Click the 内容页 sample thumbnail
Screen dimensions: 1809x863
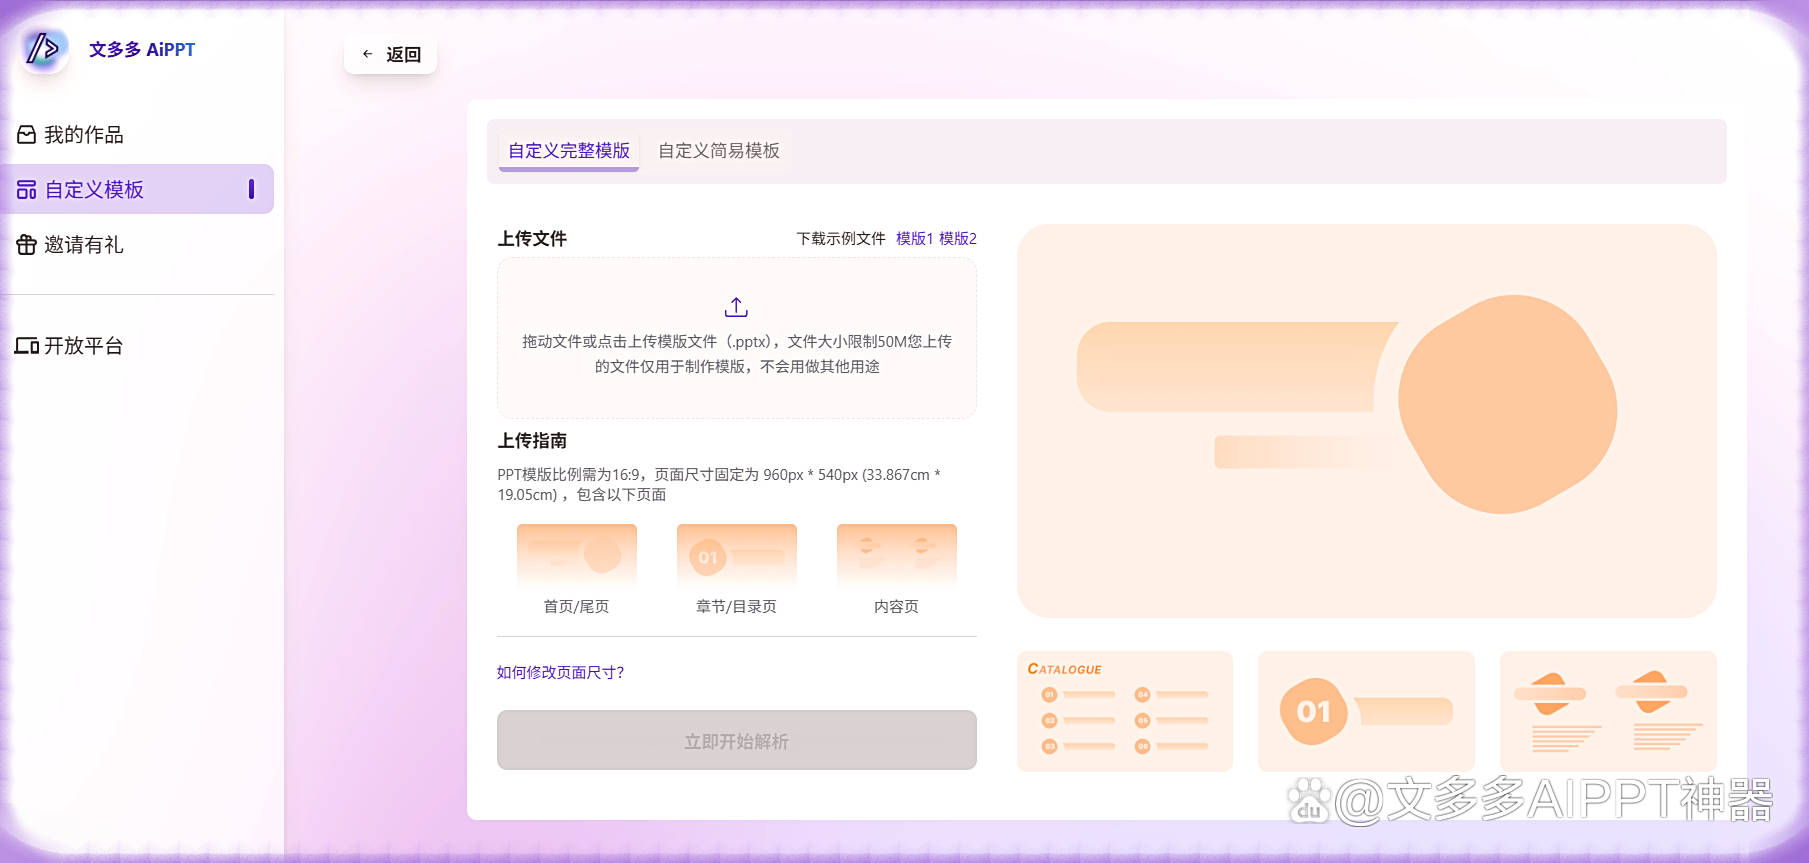point(897,557)
